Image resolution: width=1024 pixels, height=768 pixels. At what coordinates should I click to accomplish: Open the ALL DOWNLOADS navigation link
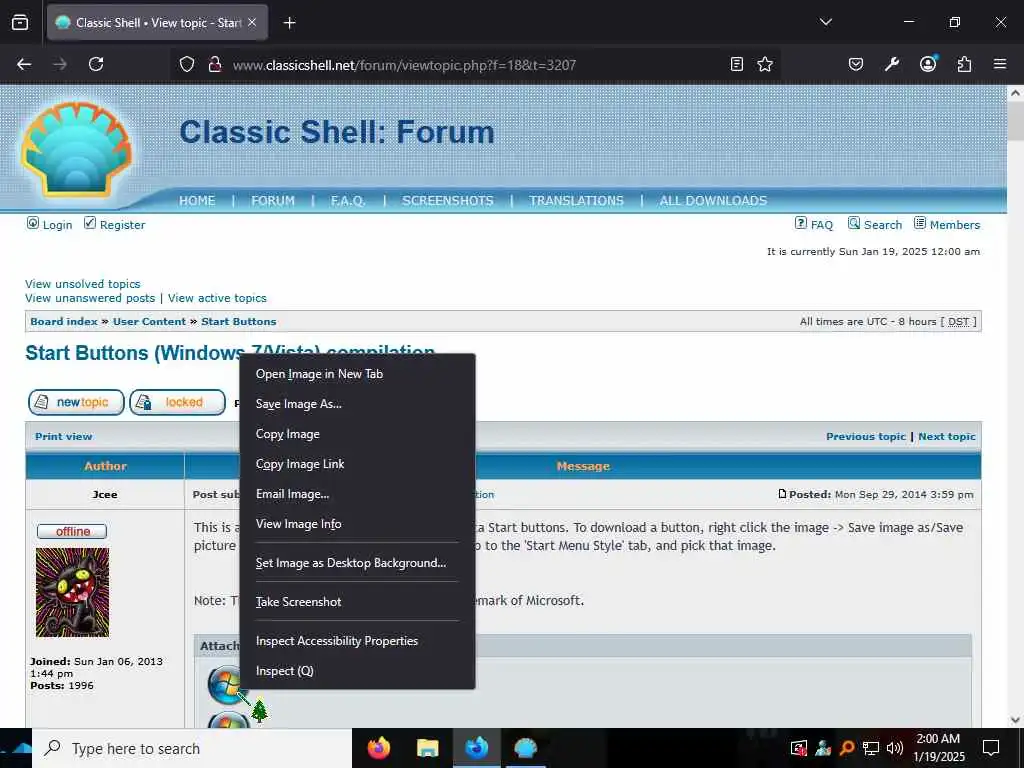coord(713,200)
